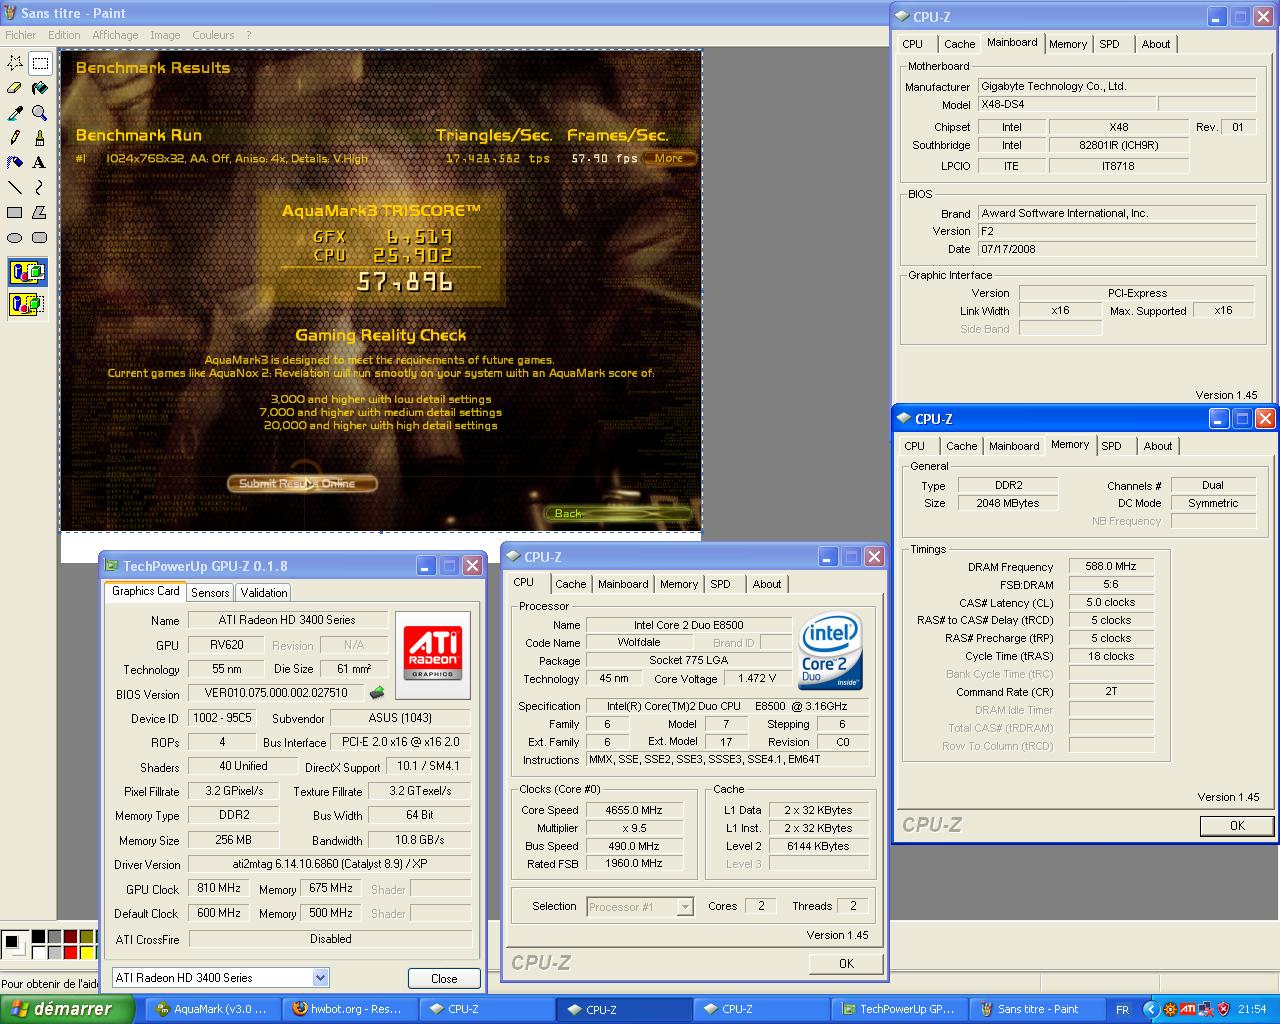Pick the Airbrush spray tool
This screenshot has width=1280, height=1024.
point(15,162)
